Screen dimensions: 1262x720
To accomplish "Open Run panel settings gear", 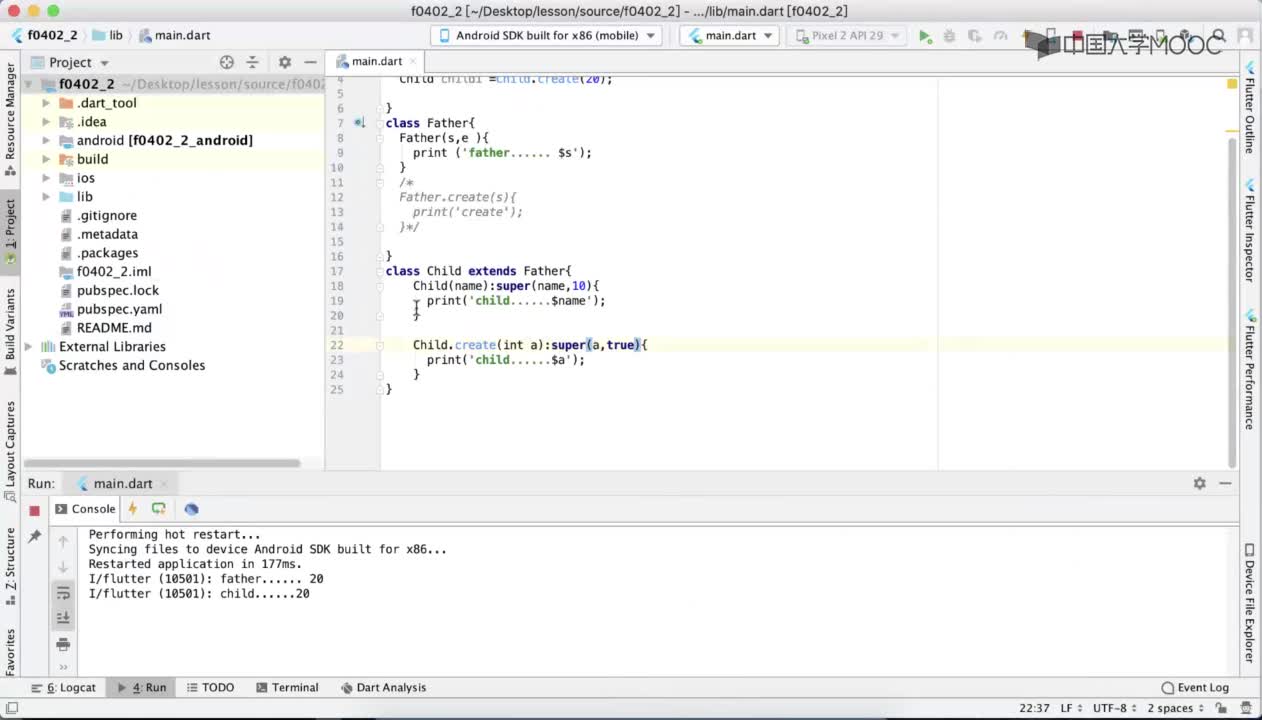I will 1199,483.
